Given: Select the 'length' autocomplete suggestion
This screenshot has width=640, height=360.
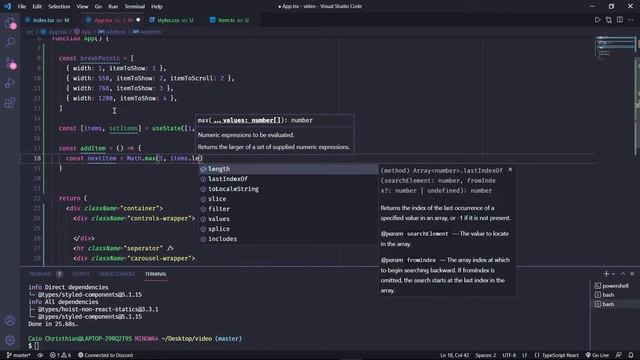Looking at the screenshot, I should (288, 169).
